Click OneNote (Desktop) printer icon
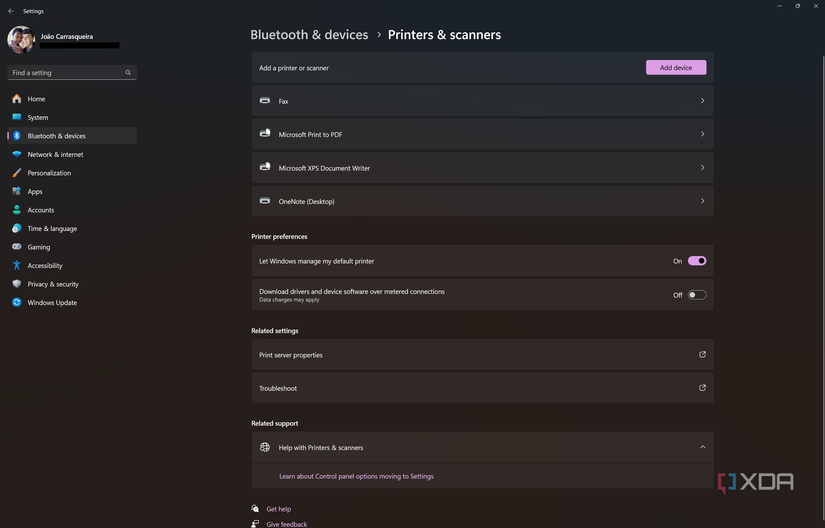The image size is (825, 528). 265,201
